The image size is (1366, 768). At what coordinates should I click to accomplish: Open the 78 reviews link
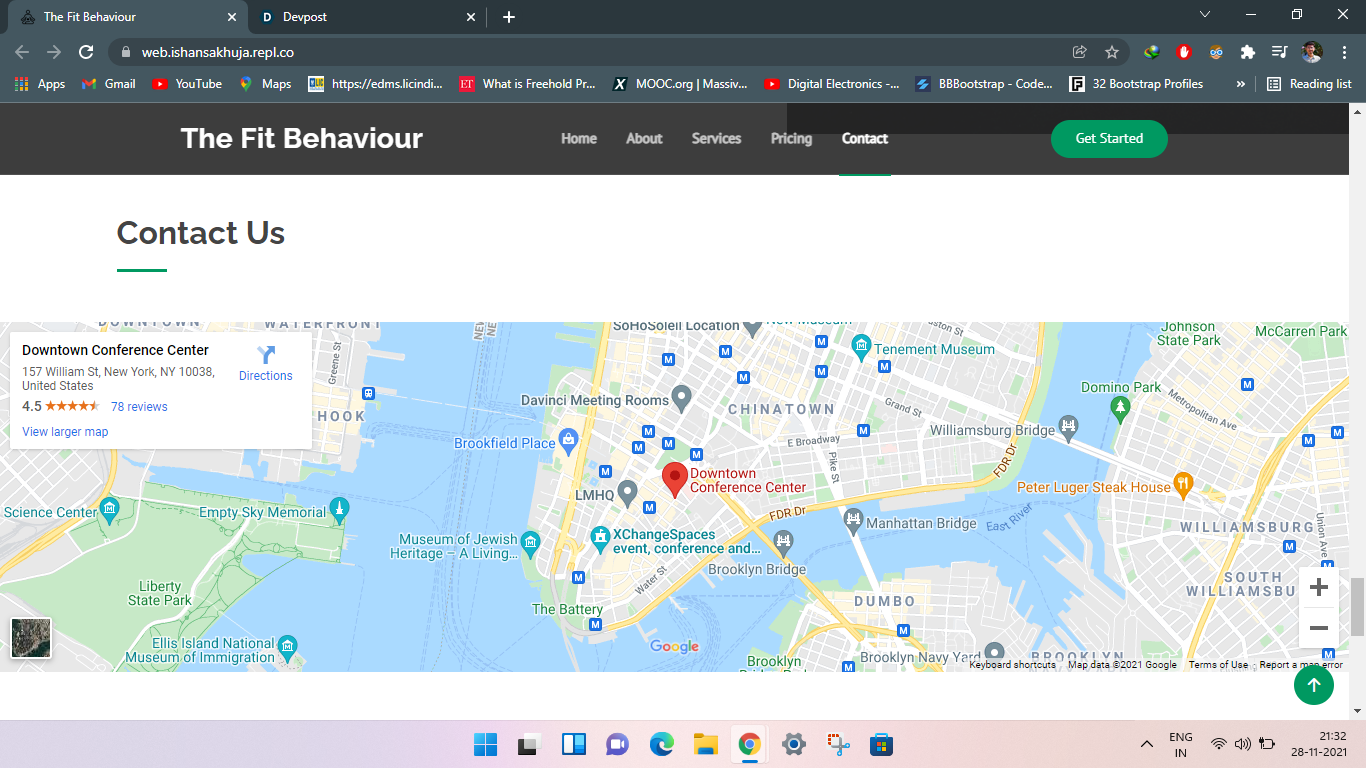point(139,407)
